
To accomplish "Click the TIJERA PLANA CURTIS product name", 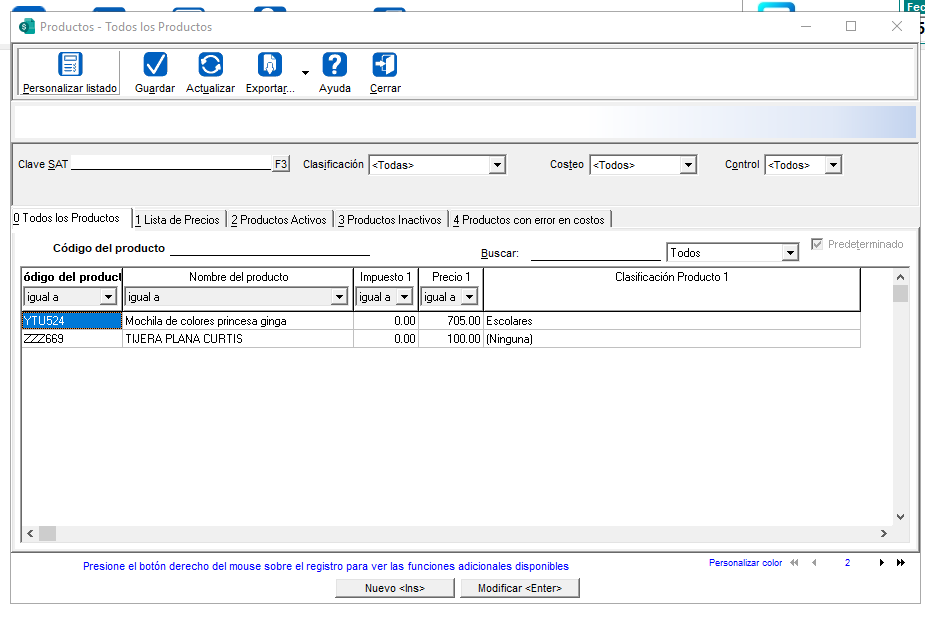I will click(184, 339).
